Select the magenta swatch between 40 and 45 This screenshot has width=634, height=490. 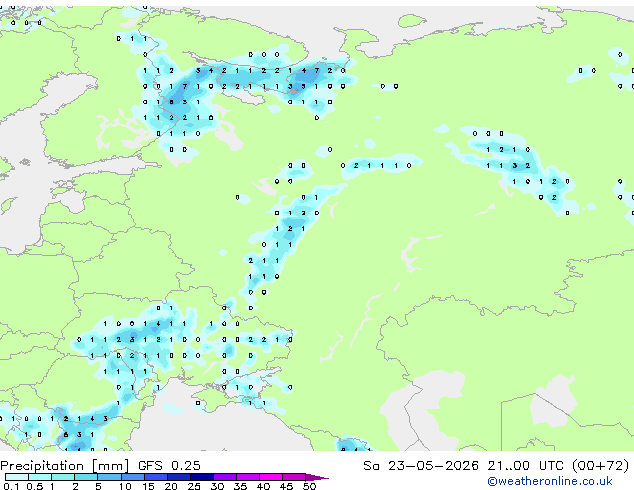pyautogui.click(x=271, y=477)
